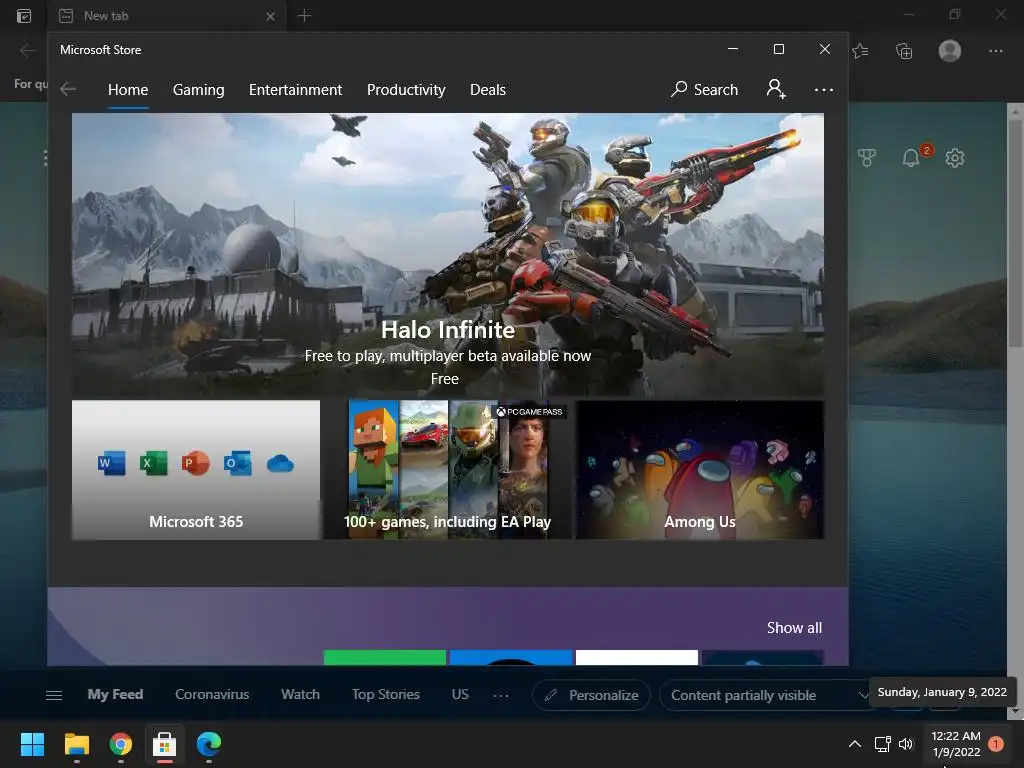Add a new tab in Edge
The height and width of the screenshot is (768, 1024).
[x=304, y=16]
